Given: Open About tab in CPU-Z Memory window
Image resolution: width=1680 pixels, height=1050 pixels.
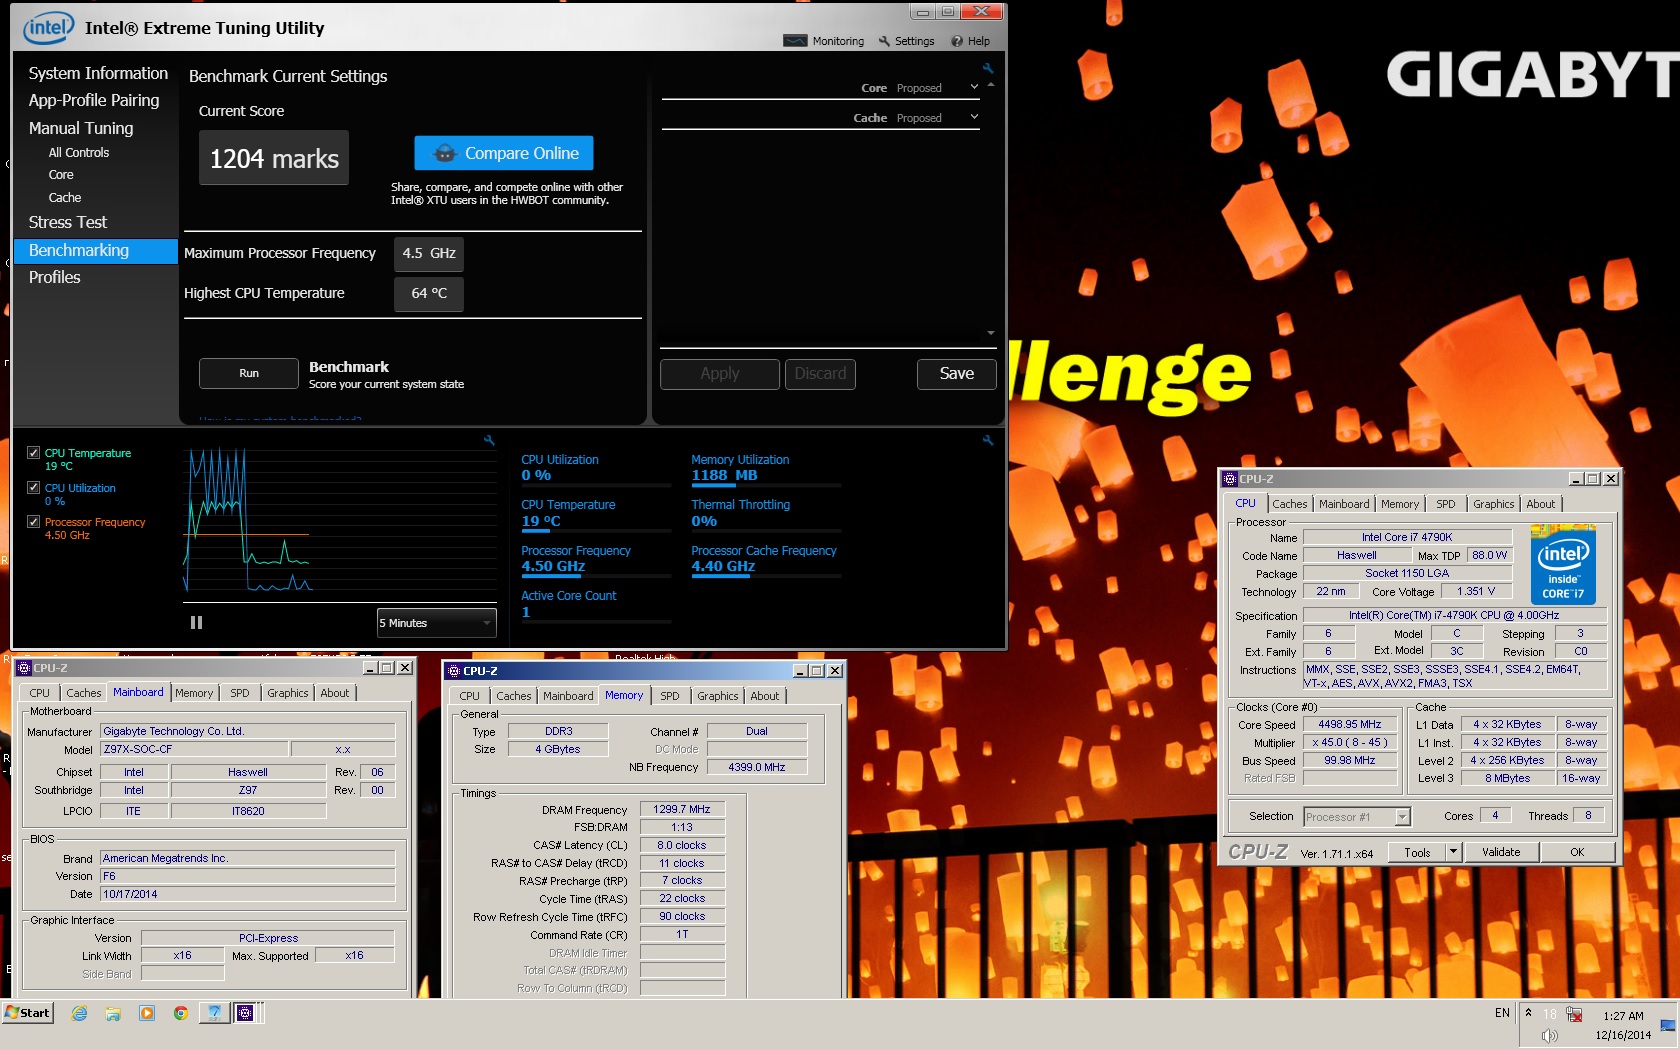Looking at the screenshot, I should coord(765,696).
